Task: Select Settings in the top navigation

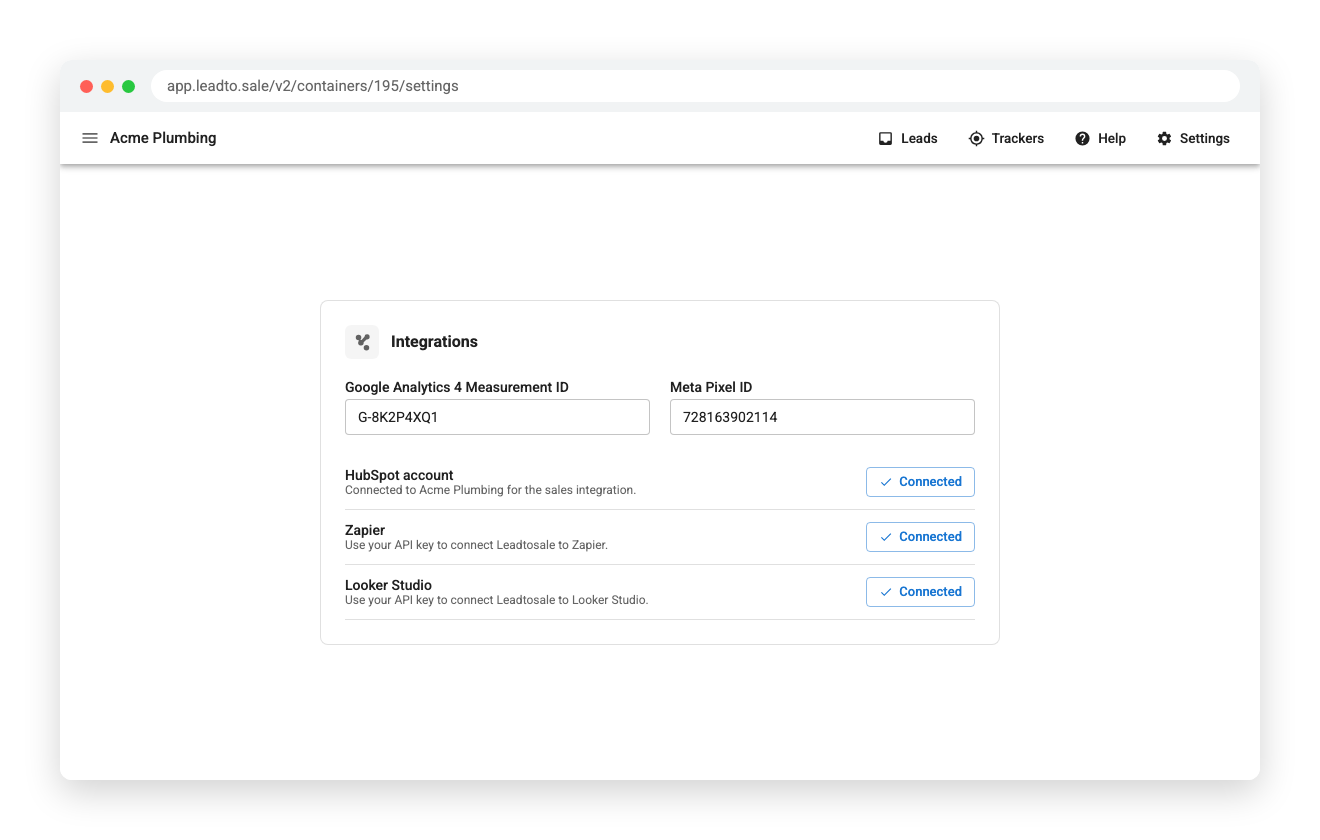Action: [1193, 139]
